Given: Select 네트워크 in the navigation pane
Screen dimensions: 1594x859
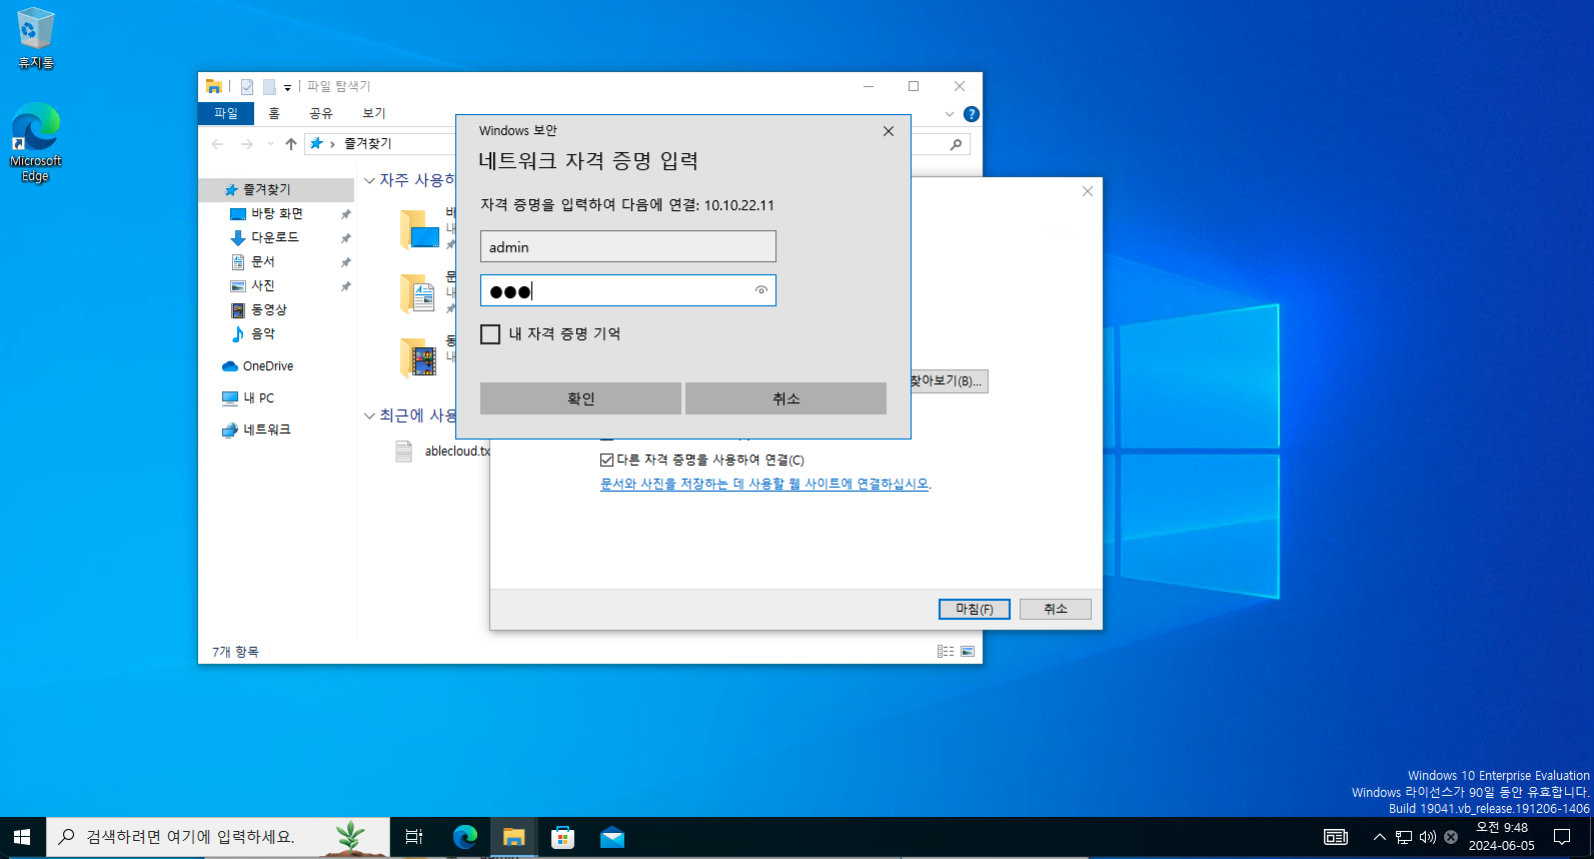Looking at the screenshot, I should tap(266, 430).
